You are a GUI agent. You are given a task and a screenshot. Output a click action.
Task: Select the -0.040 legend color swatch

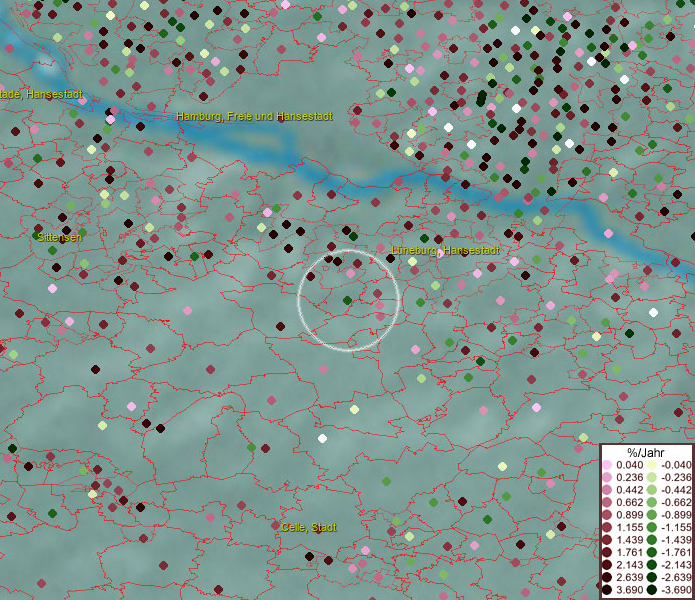point(652,465)
